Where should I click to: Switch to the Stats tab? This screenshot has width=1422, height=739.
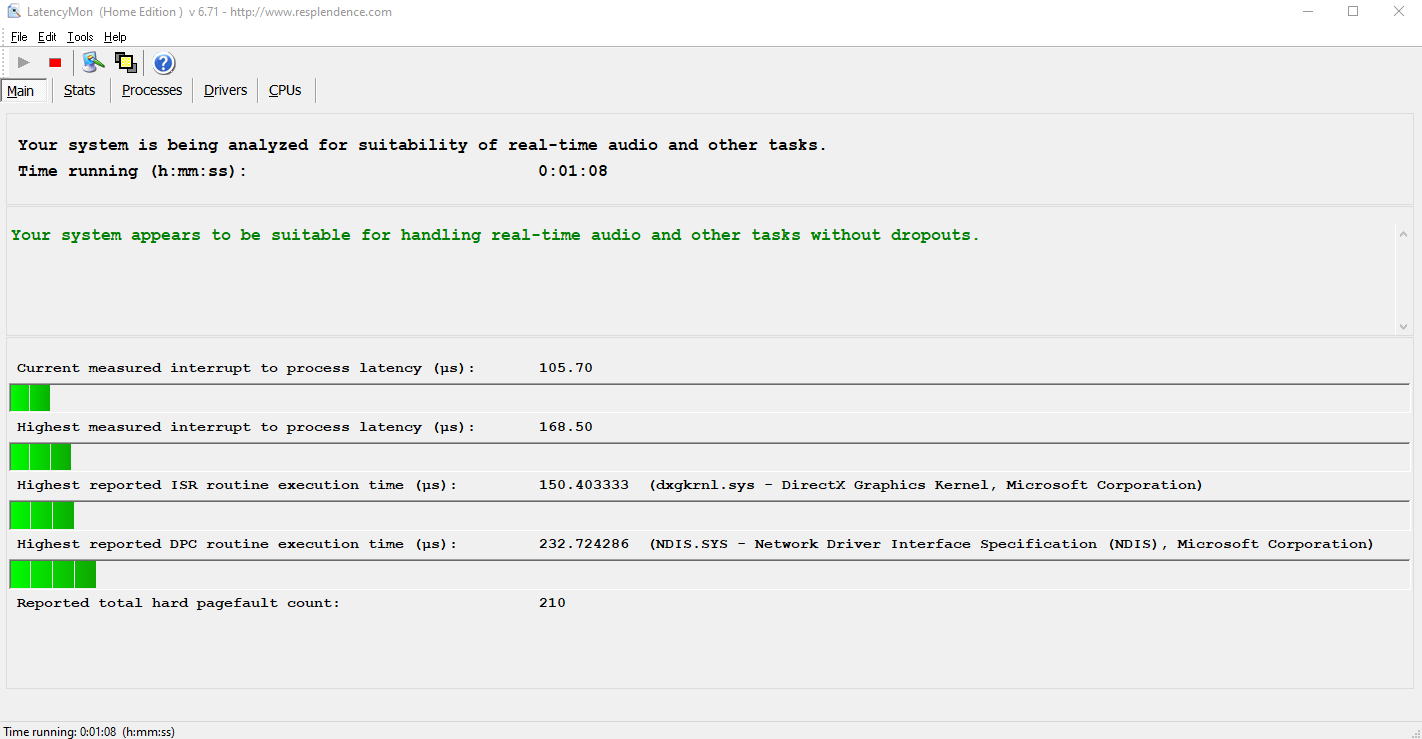coord(80,90)
